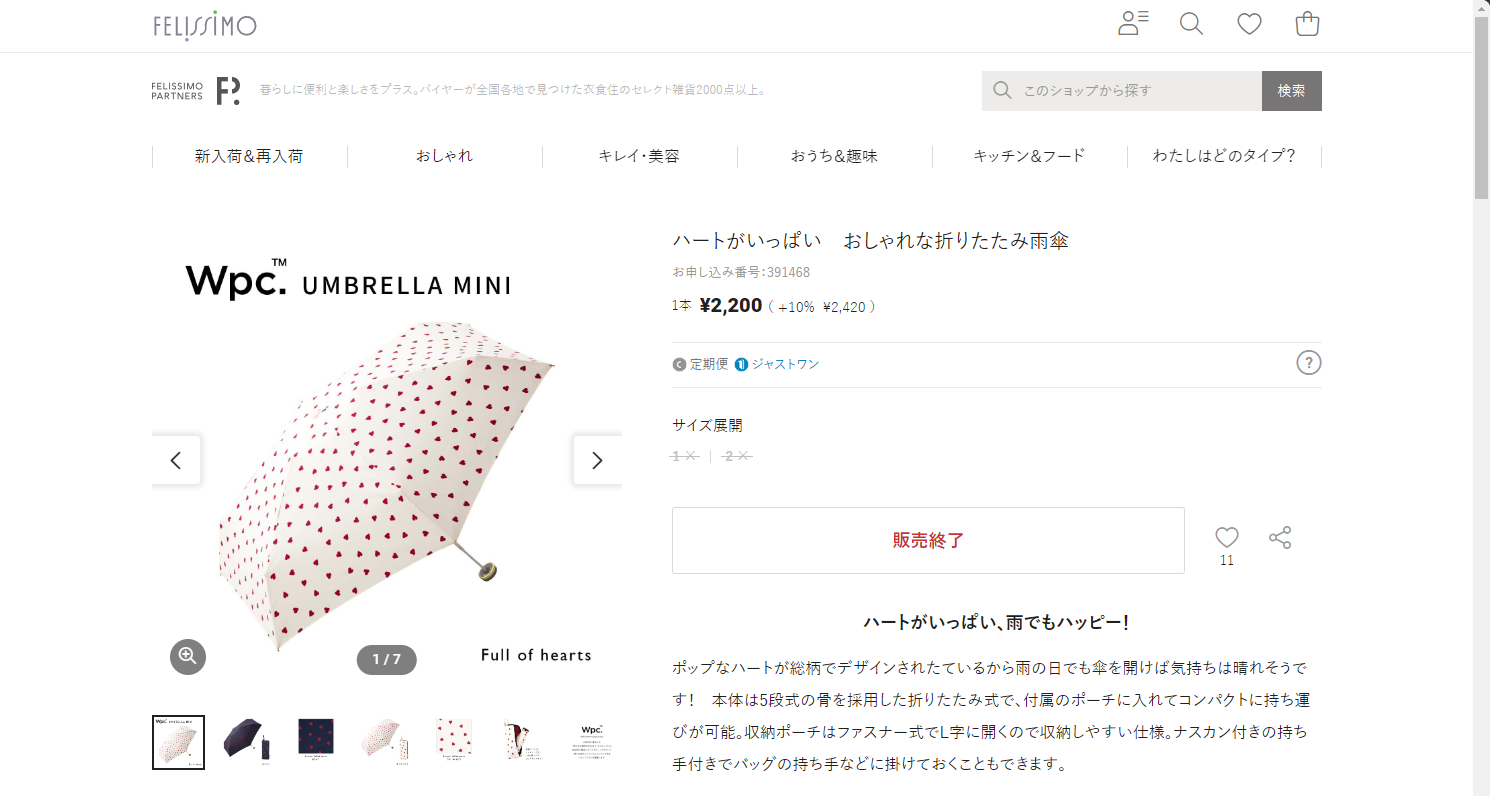Go to the Felissimo logo homepage
Viewport: 1490px width, 796px height.
[205, 25]
